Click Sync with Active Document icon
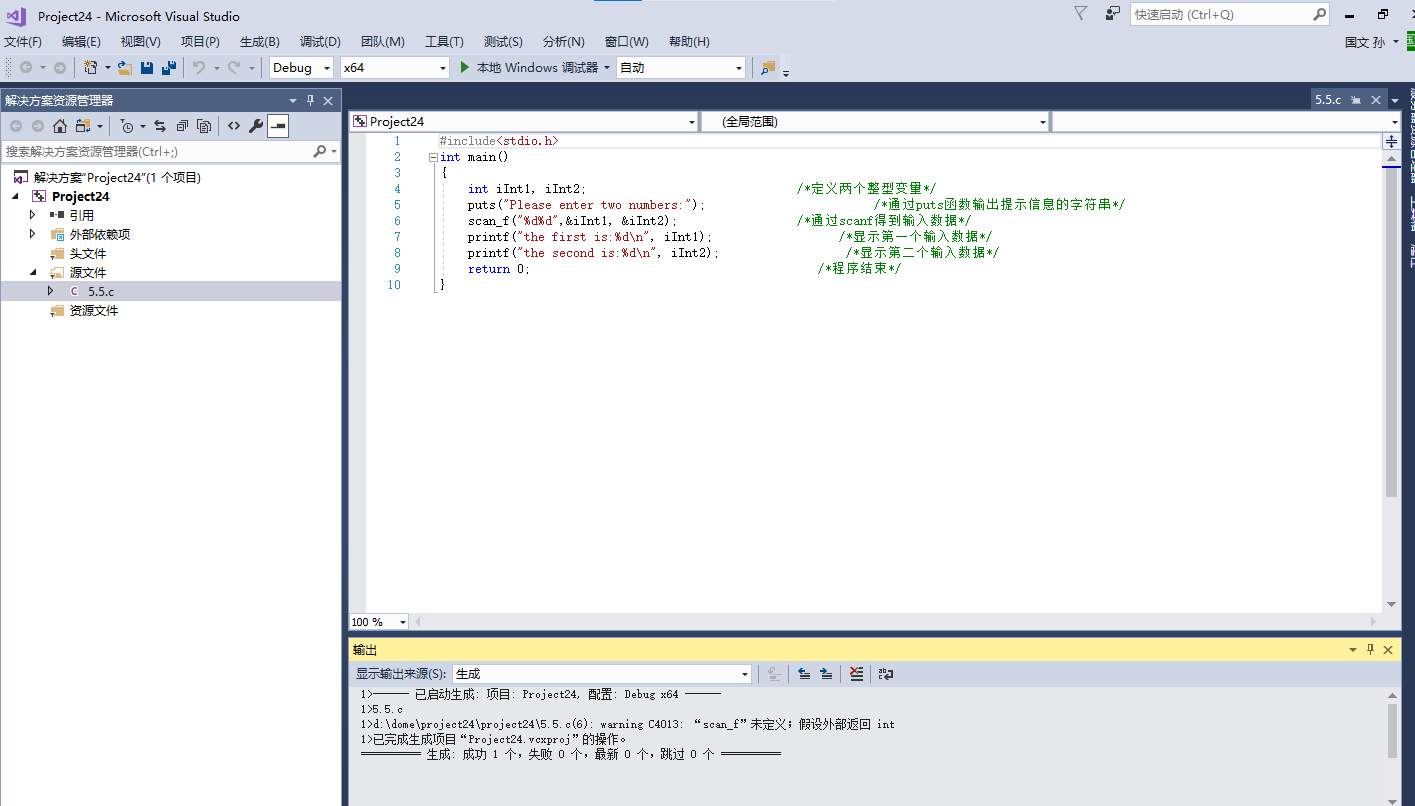The height and width of the screenshot is (806, 1415). 160,126
